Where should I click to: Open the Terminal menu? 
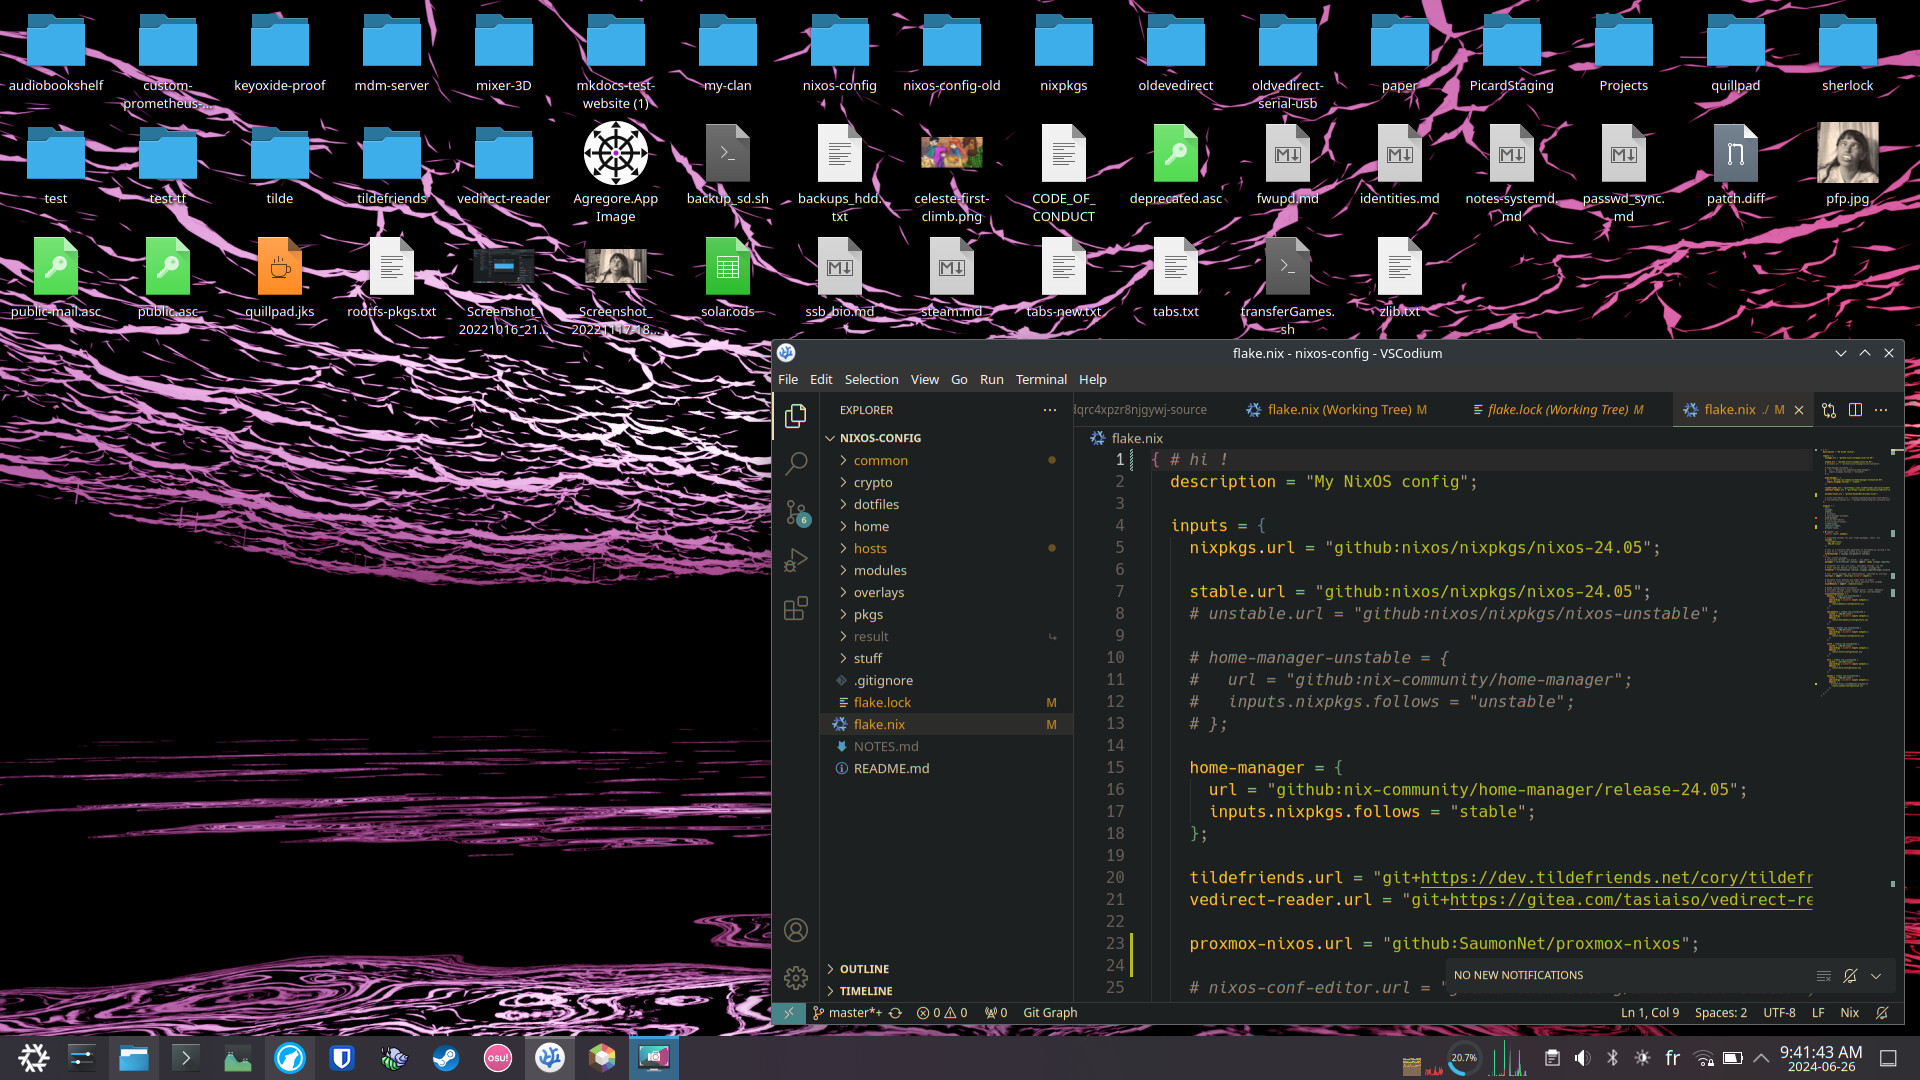1041,379
